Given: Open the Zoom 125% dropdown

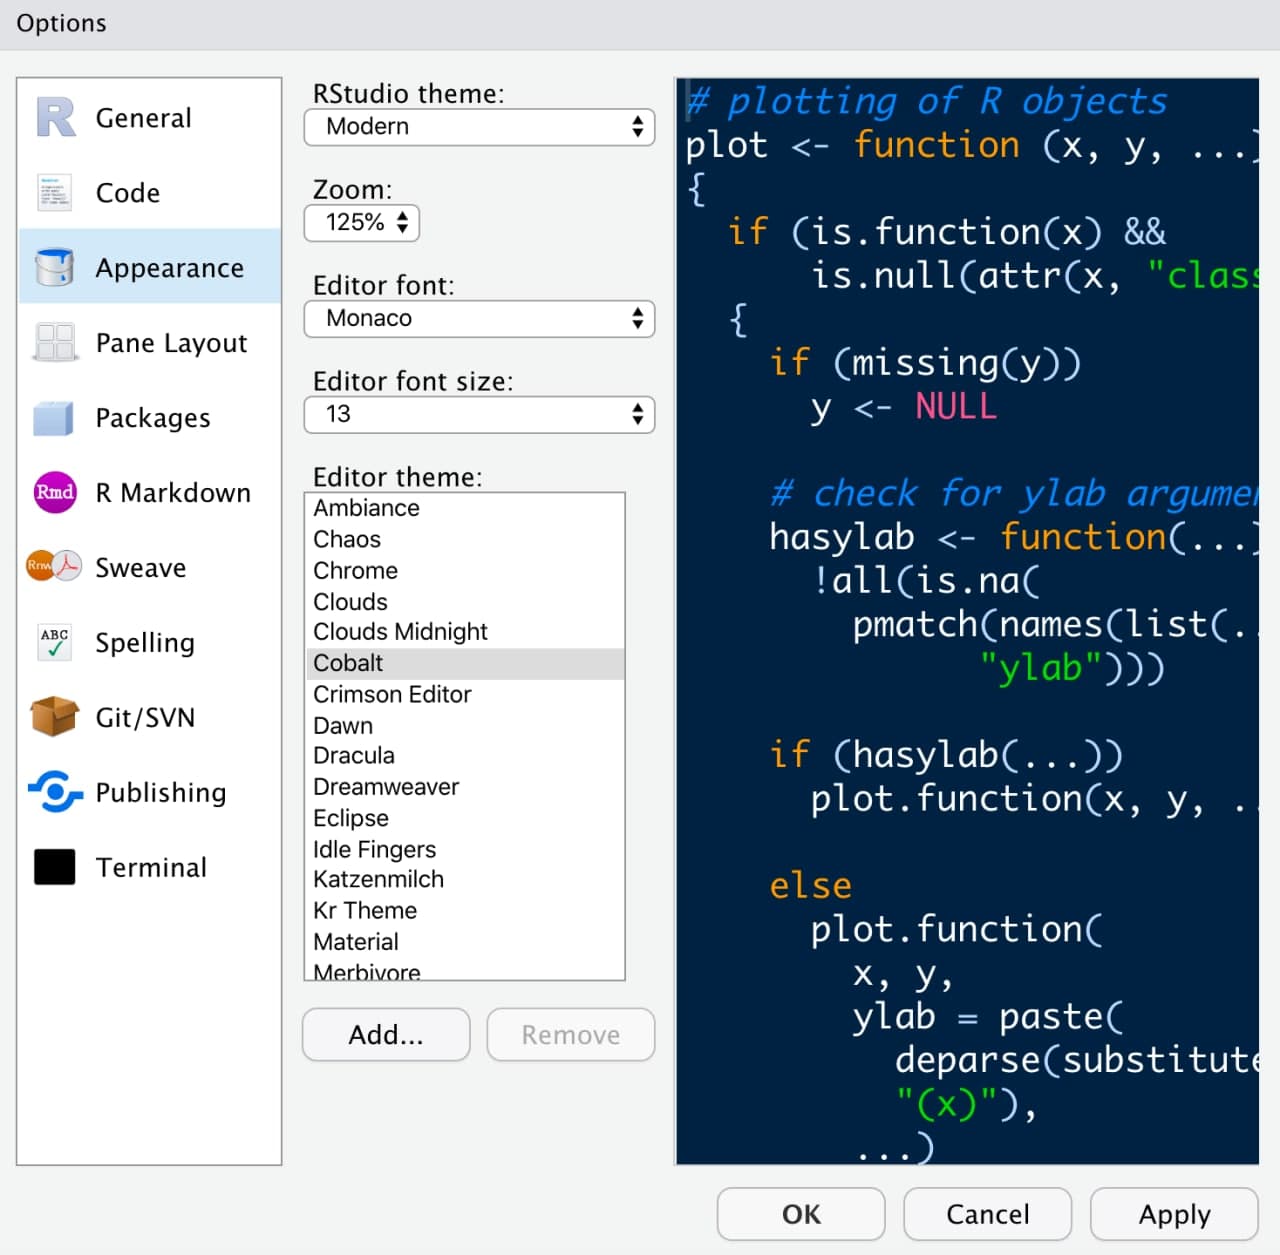Looking at the screenshot, I should tap(361, 223).
